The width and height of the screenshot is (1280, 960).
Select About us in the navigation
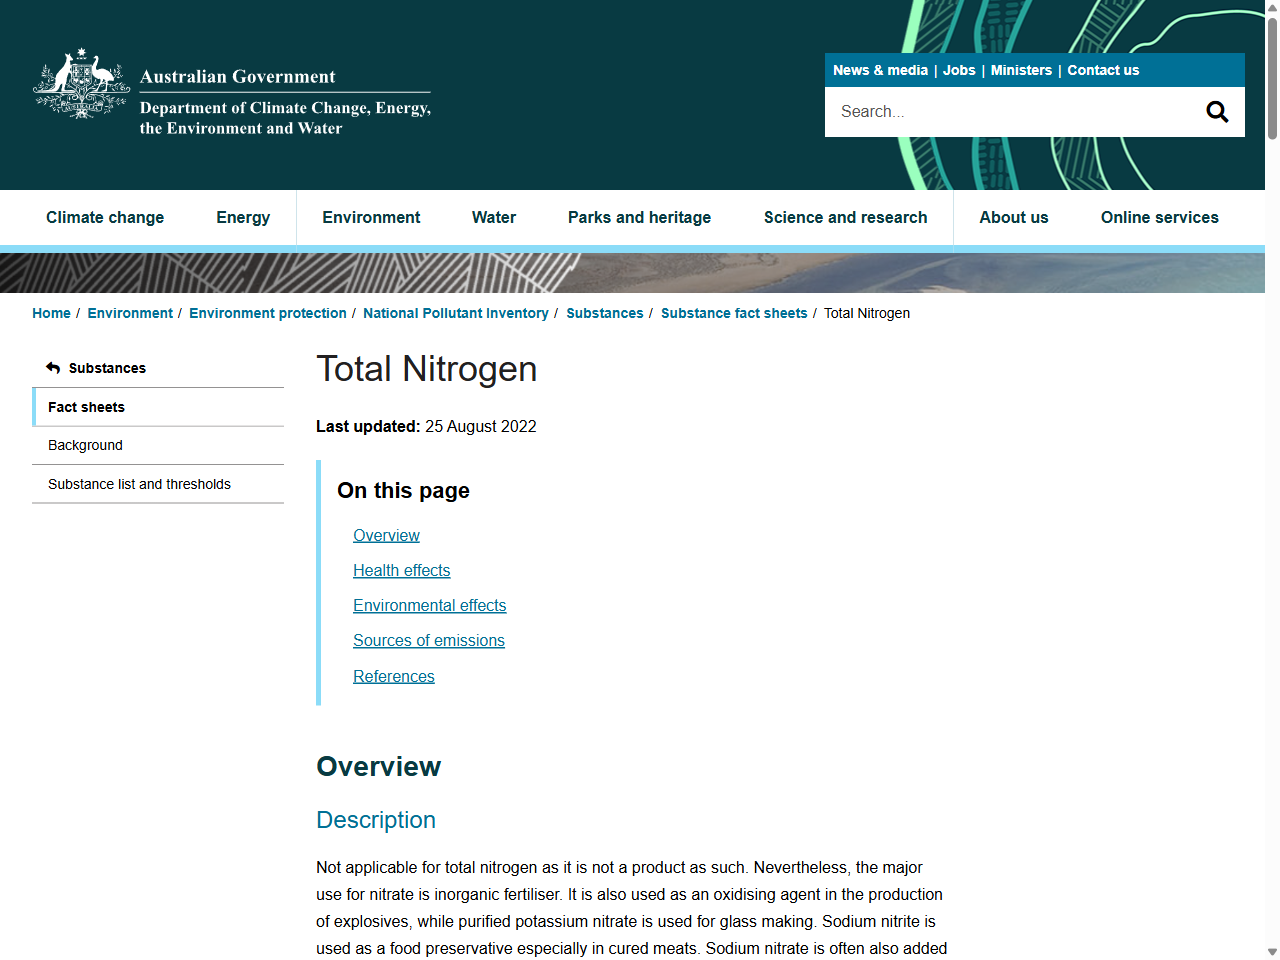[1013, 217]
